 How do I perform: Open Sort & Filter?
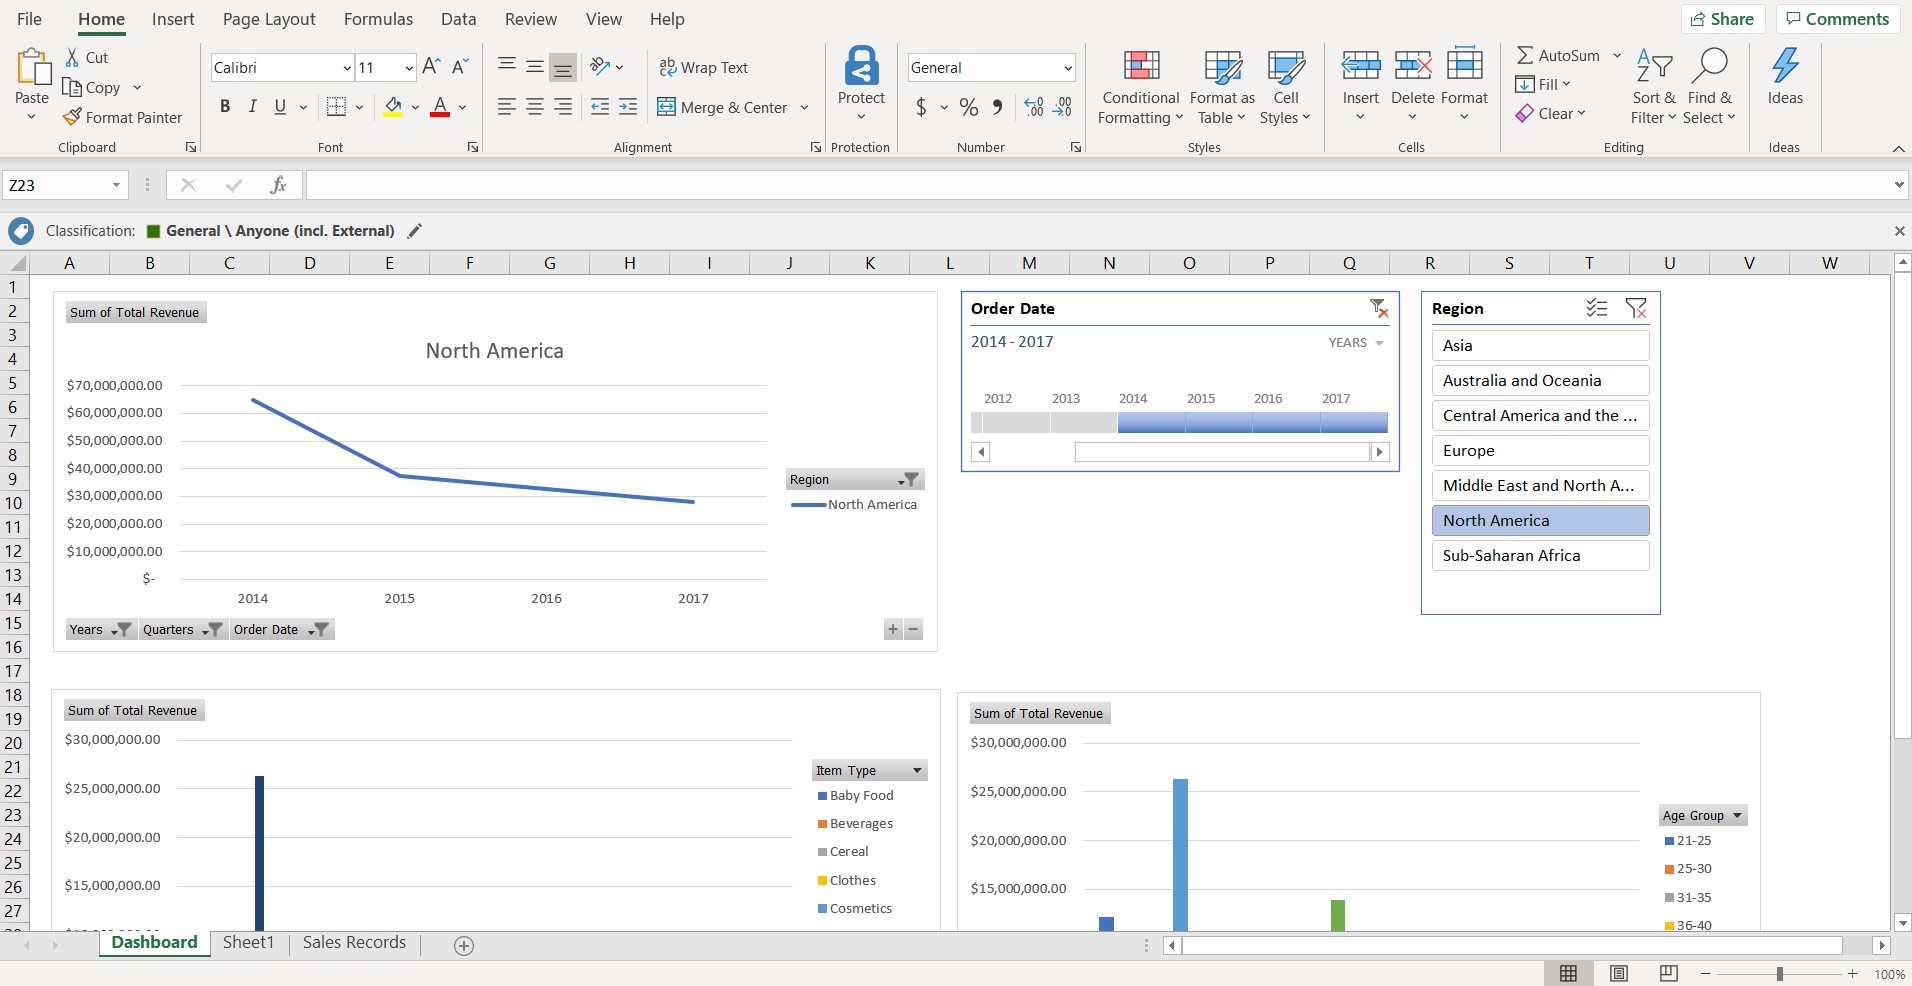tap(1653, 87)
